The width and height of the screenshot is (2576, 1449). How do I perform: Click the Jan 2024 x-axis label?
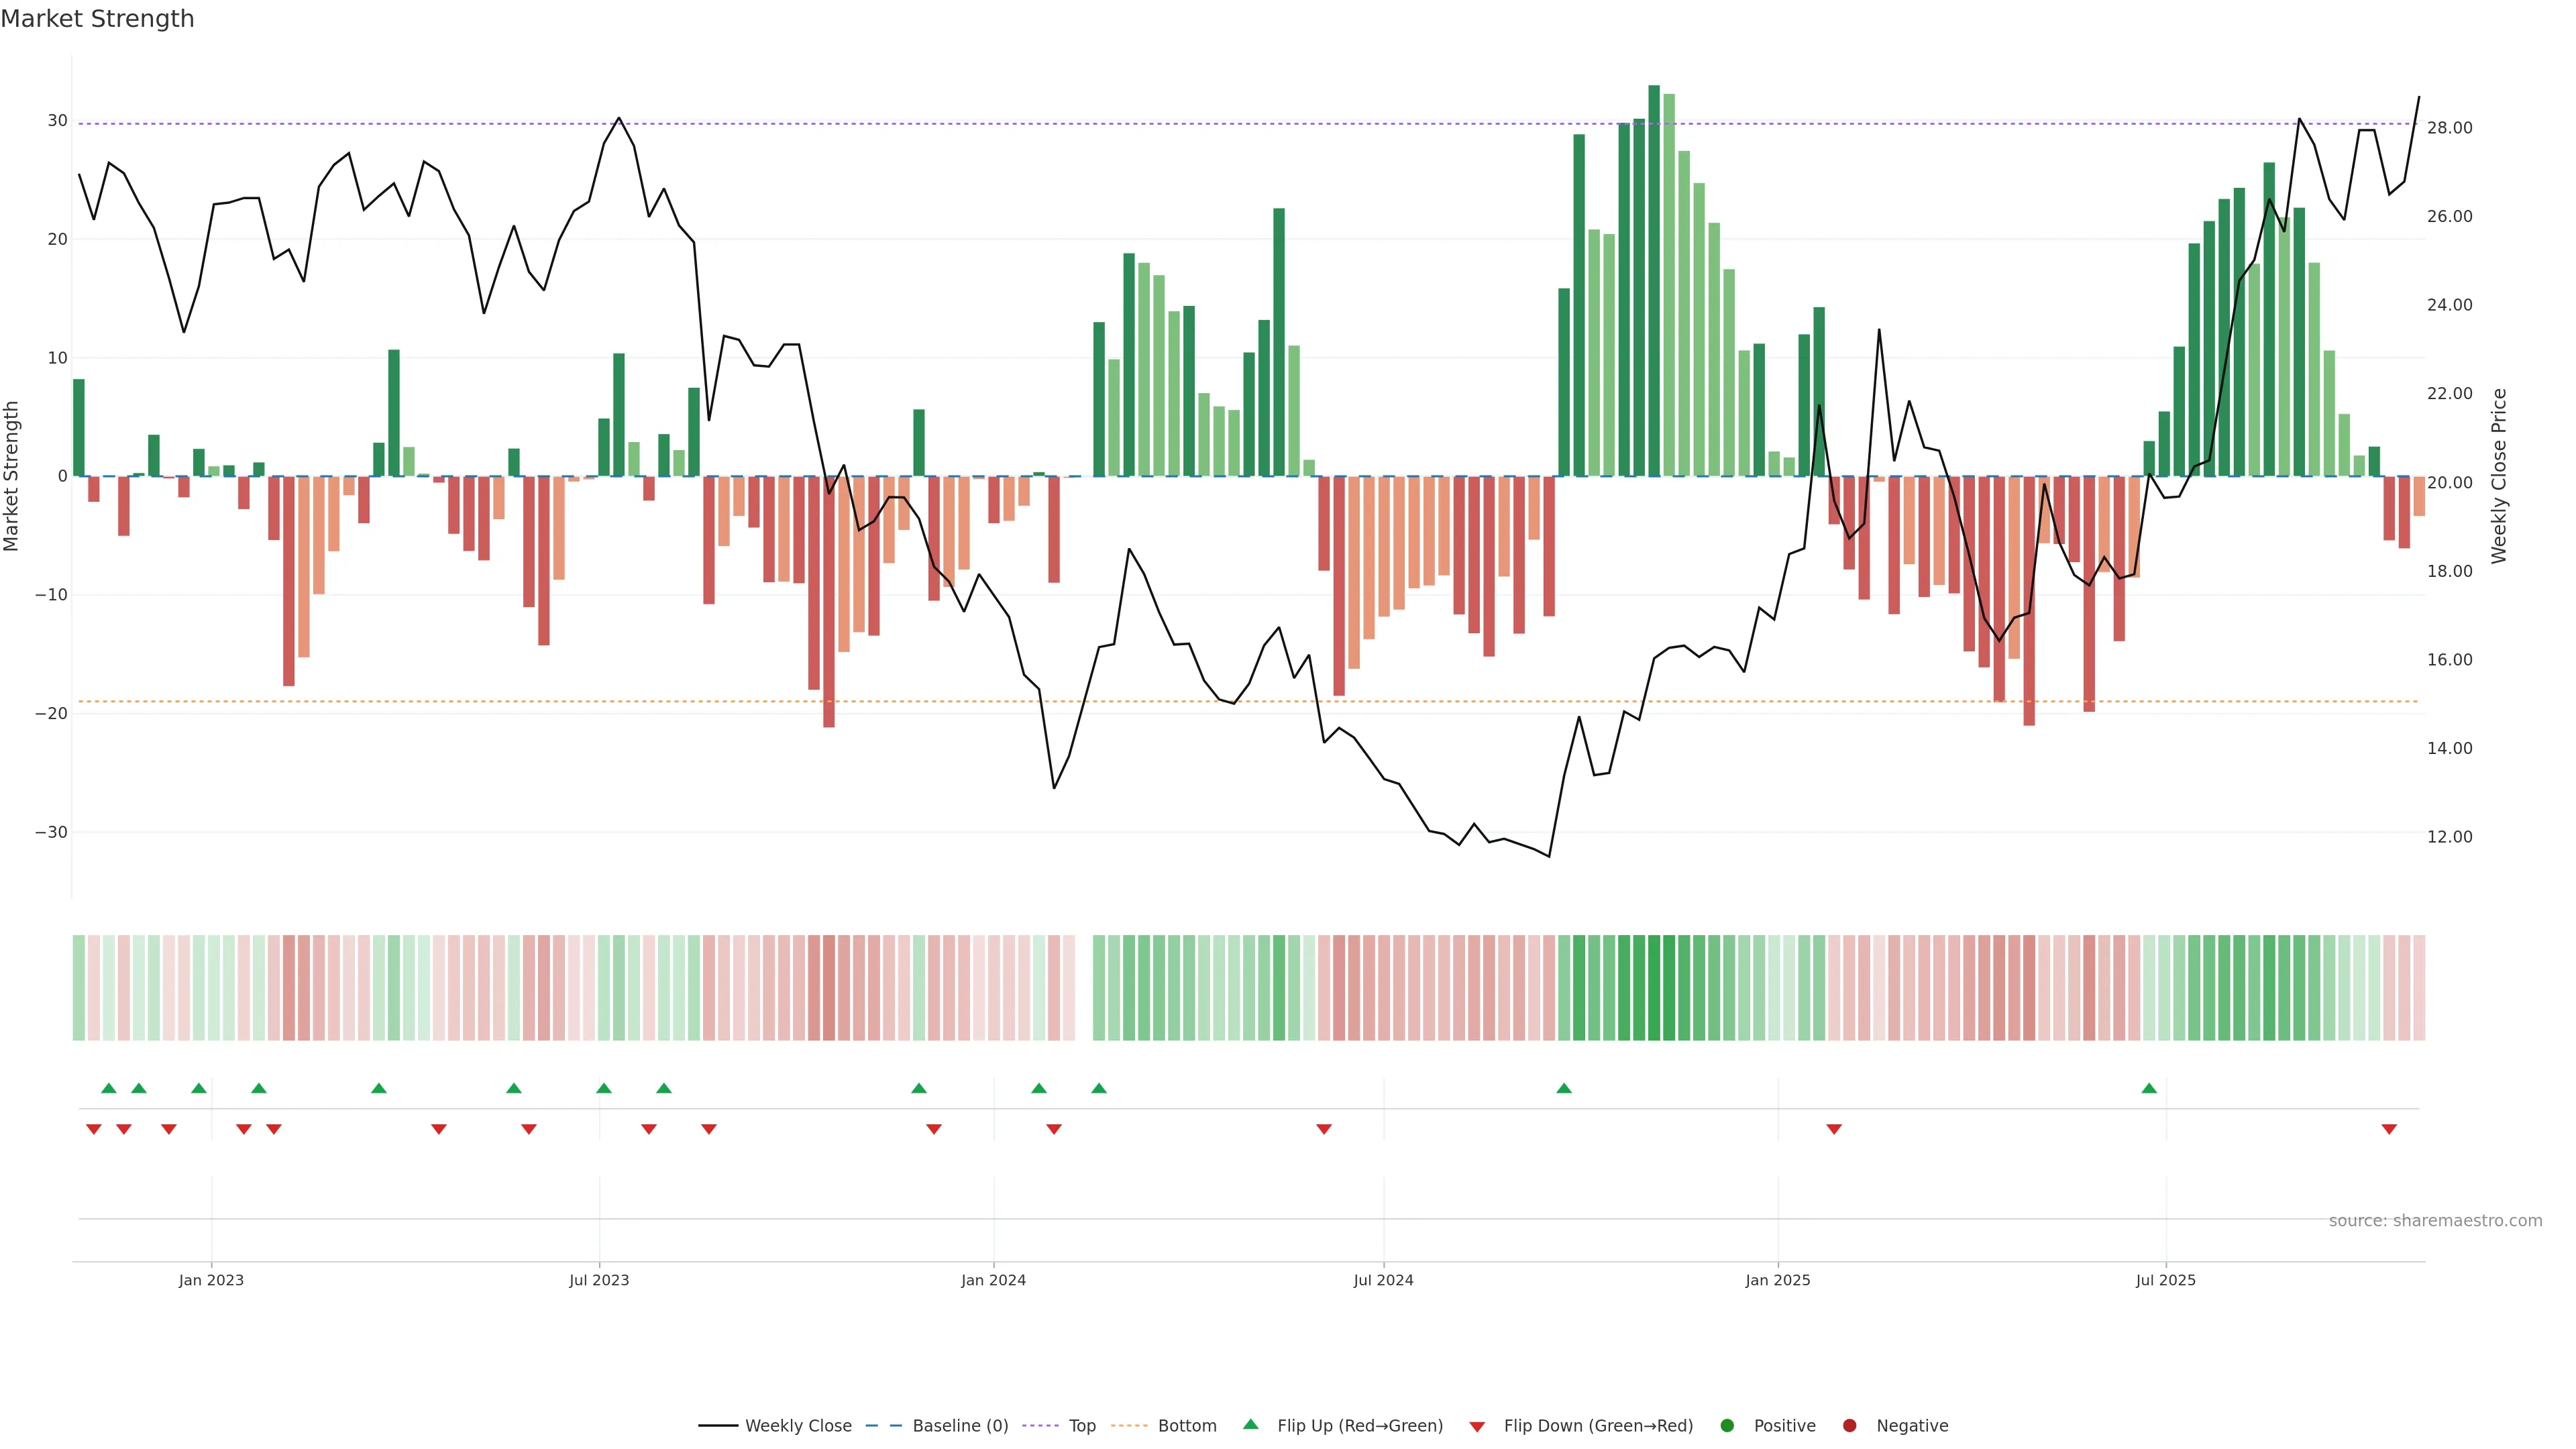(993, 1280)
